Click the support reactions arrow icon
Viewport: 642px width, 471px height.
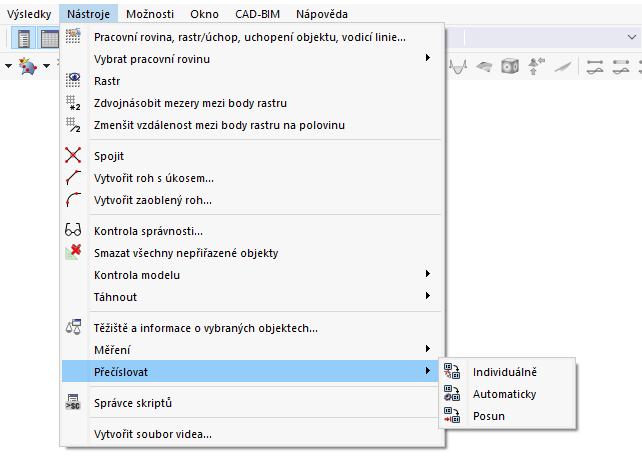click(x=536, y=66)
